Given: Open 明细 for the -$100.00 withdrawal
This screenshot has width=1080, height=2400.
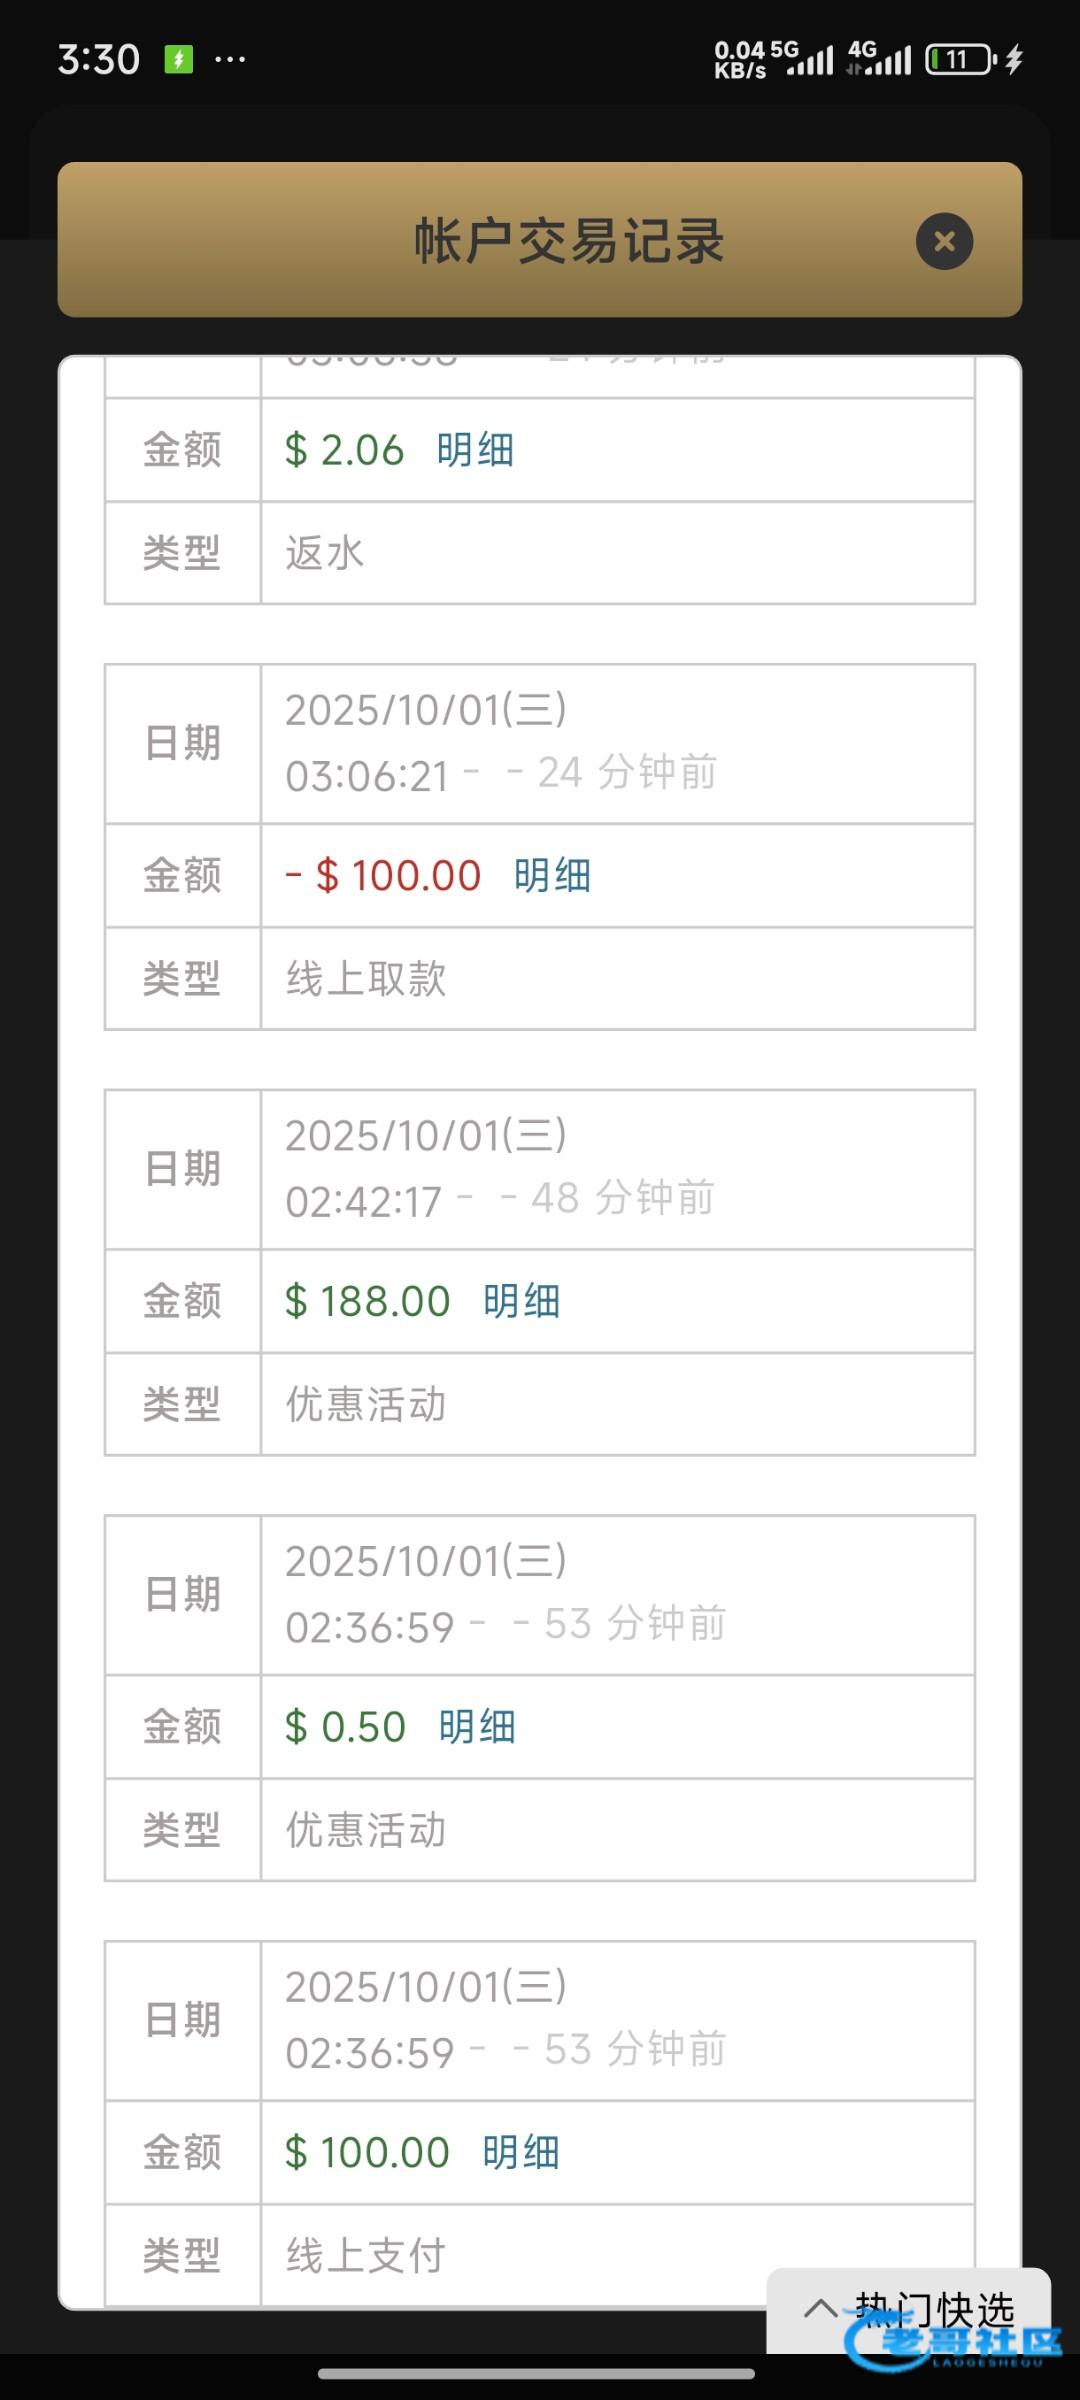Looking at the screenshot, I should click(x=552, y=876).
